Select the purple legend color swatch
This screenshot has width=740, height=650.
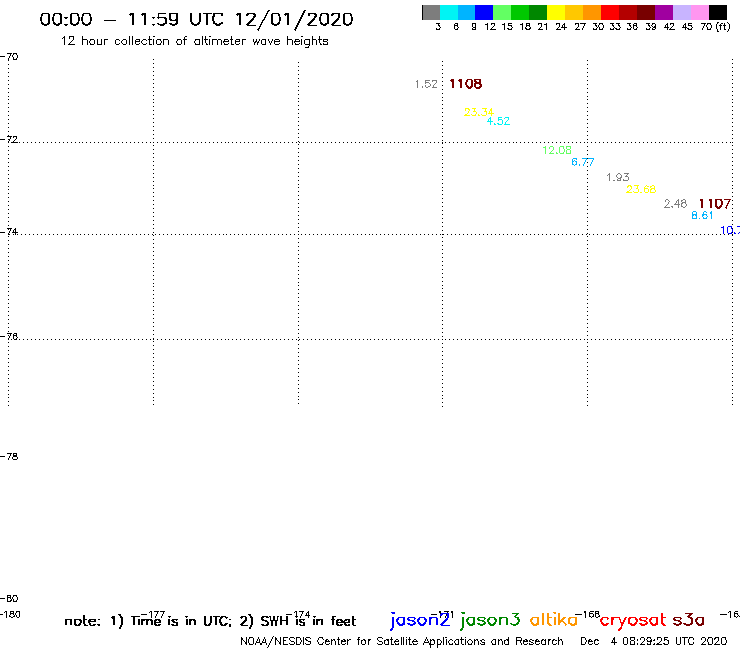click(664, 12)
